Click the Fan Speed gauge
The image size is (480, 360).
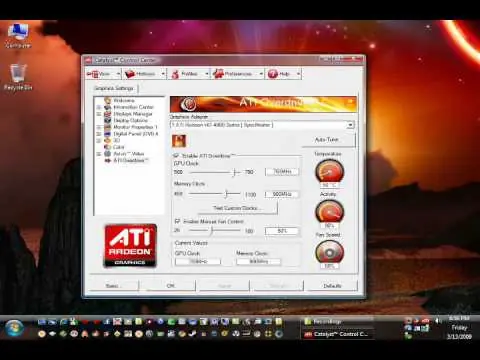coord(329,252)
